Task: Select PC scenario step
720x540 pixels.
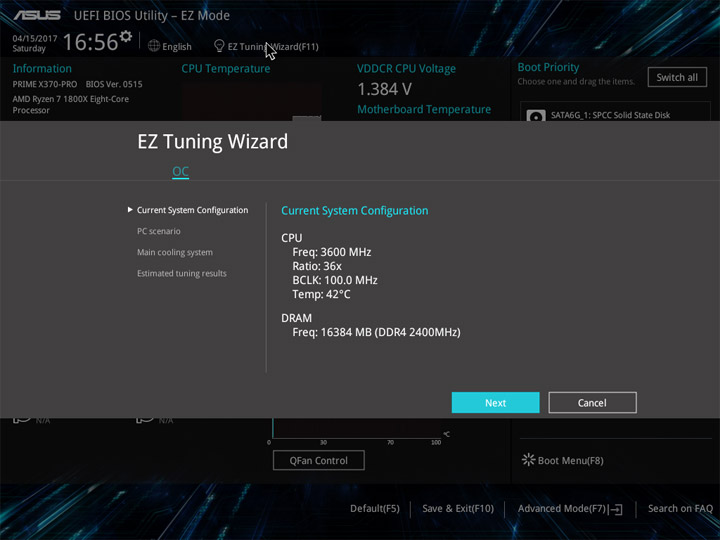Action: click(158, 231)
